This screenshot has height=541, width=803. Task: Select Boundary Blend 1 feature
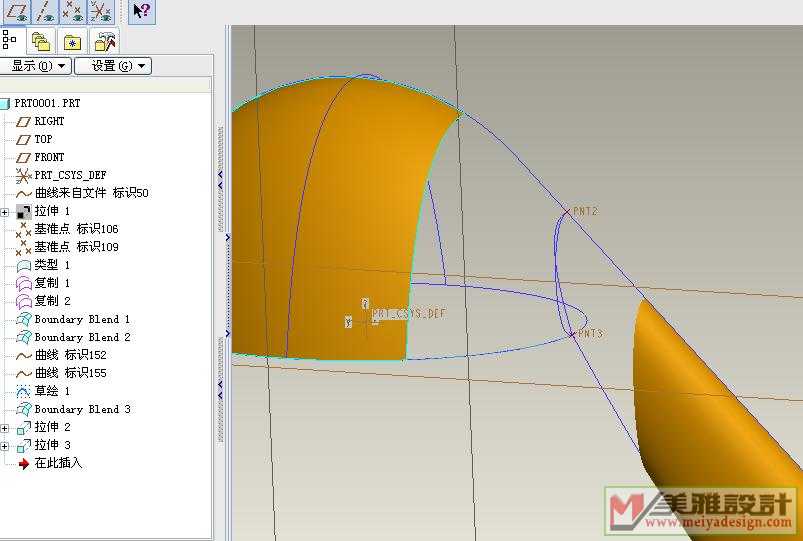[82, 319]
